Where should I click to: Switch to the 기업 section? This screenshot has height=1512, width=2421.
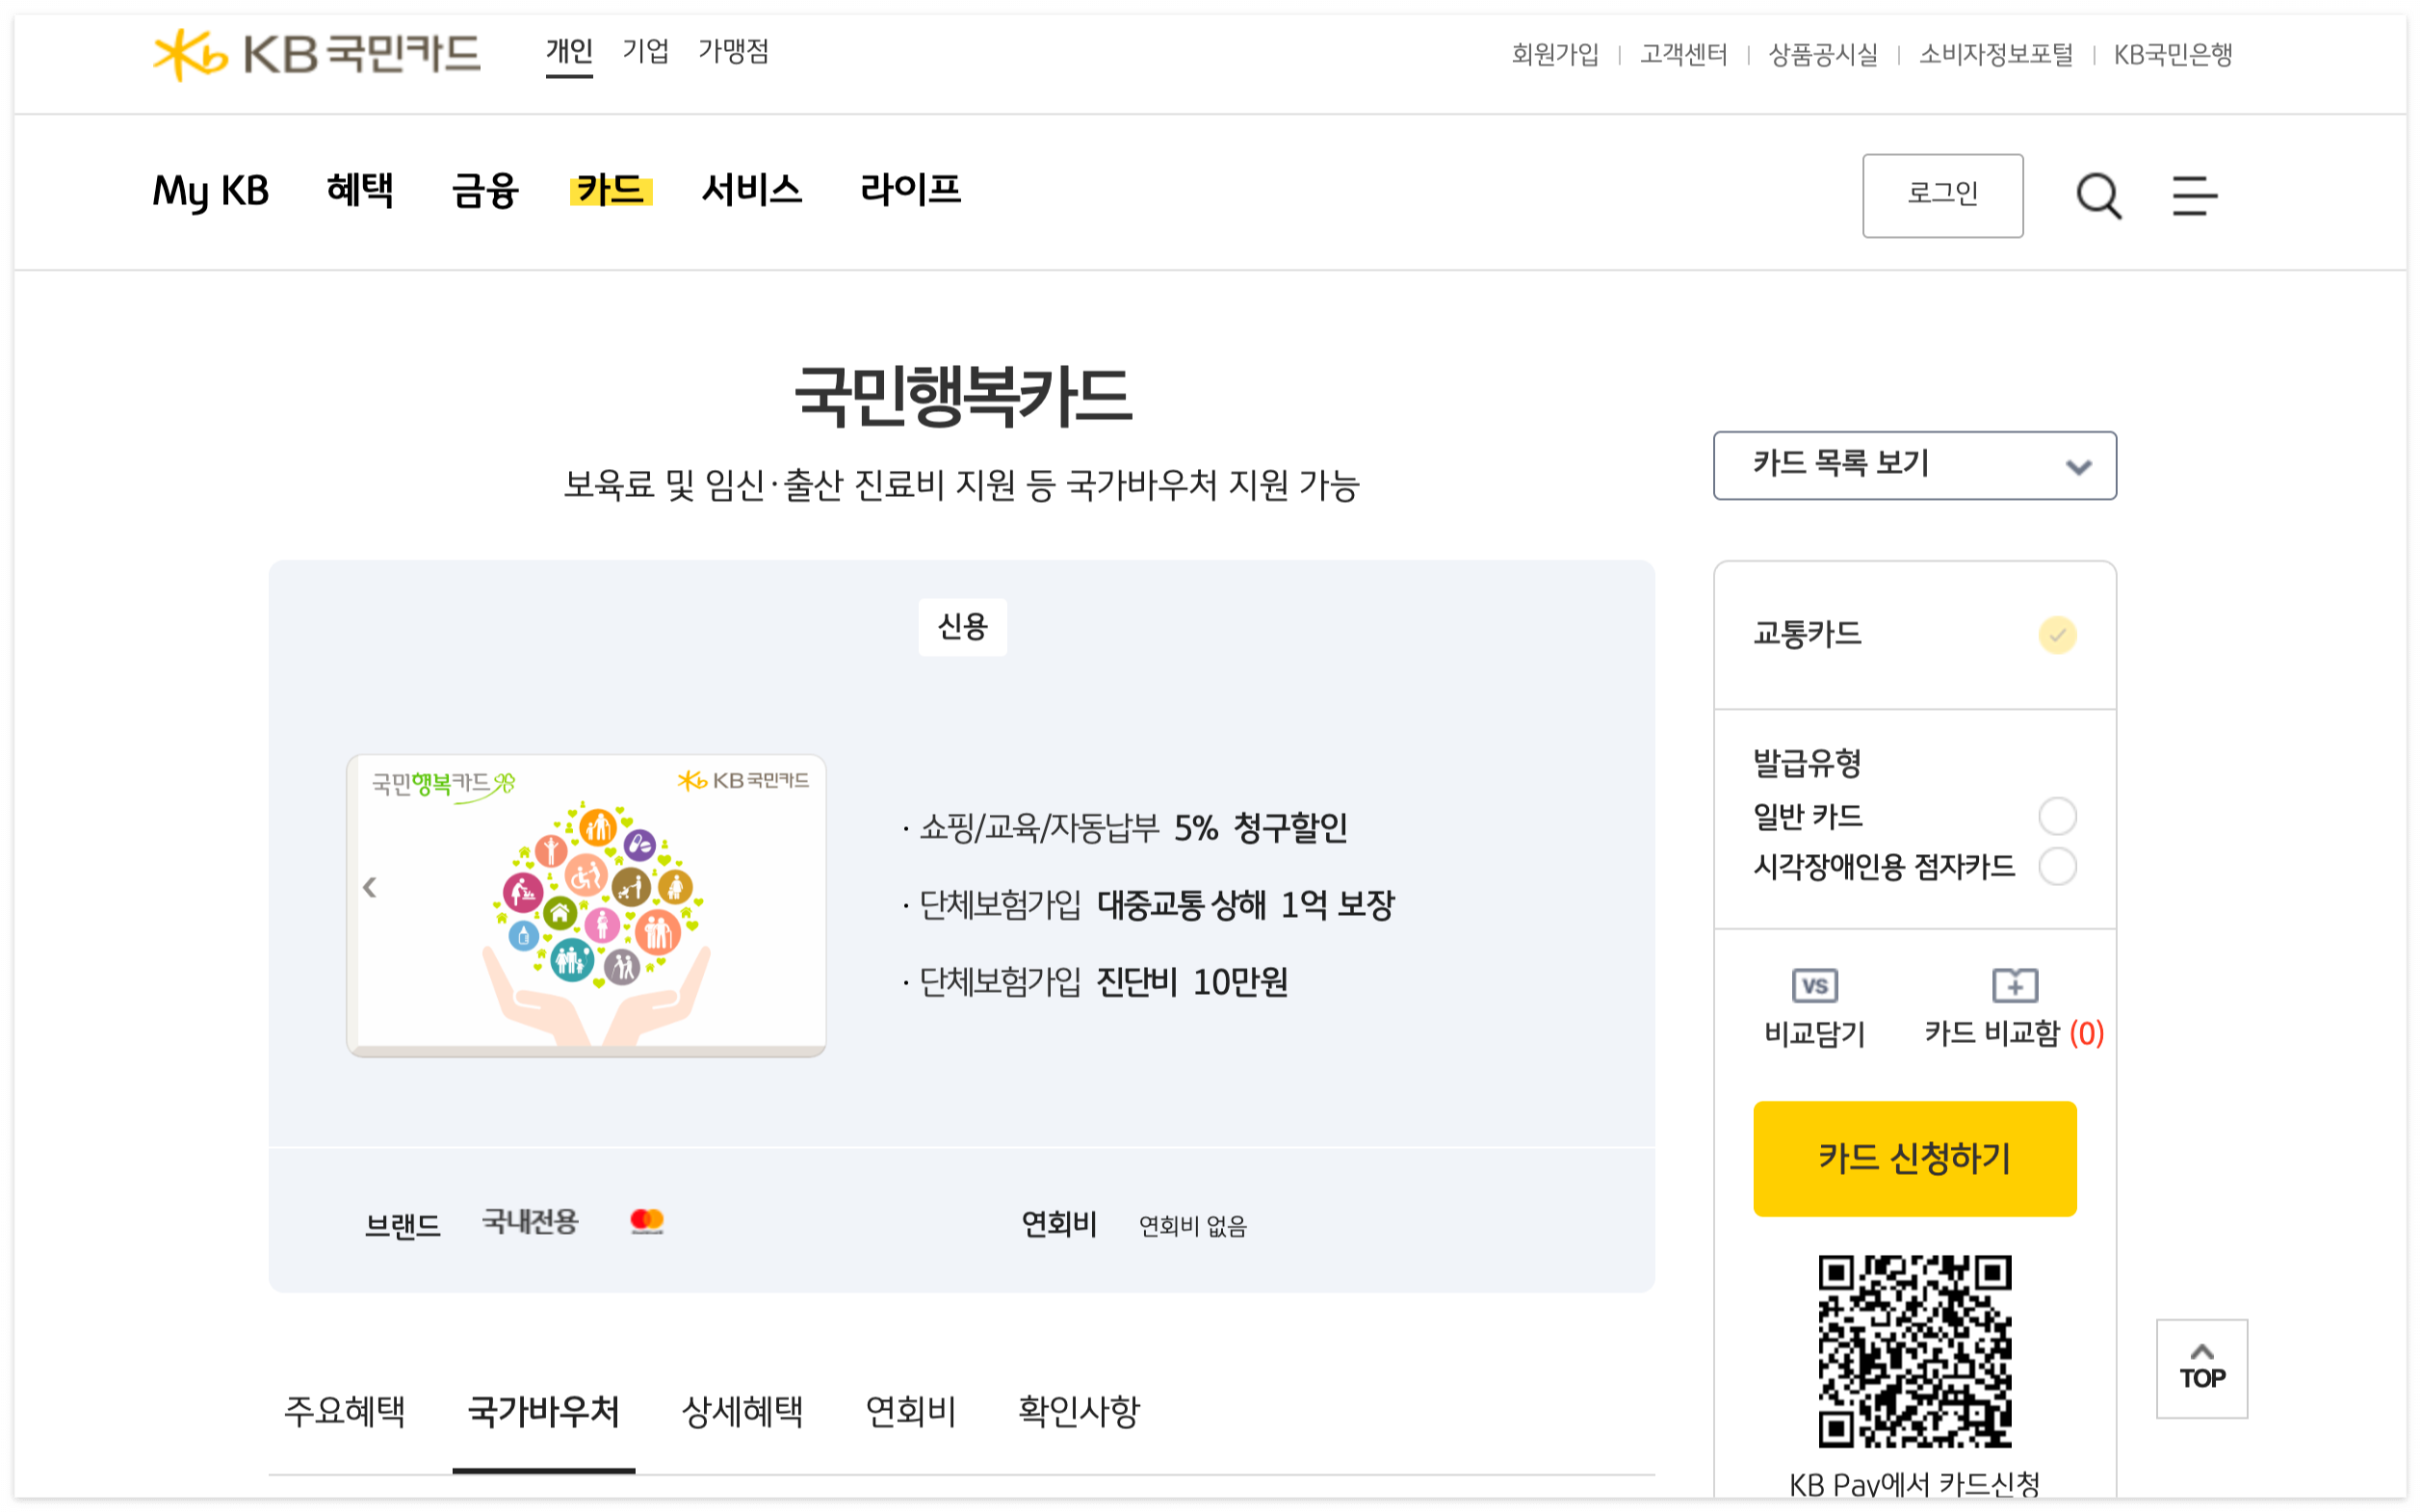pyautogui.click(x=645, y=51)
